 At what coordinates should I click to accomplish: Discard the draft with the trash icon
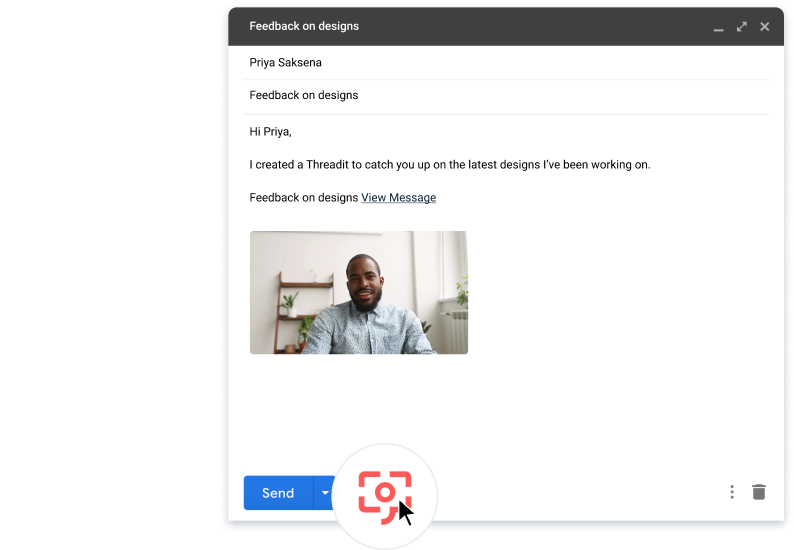(x=759, y=492)
